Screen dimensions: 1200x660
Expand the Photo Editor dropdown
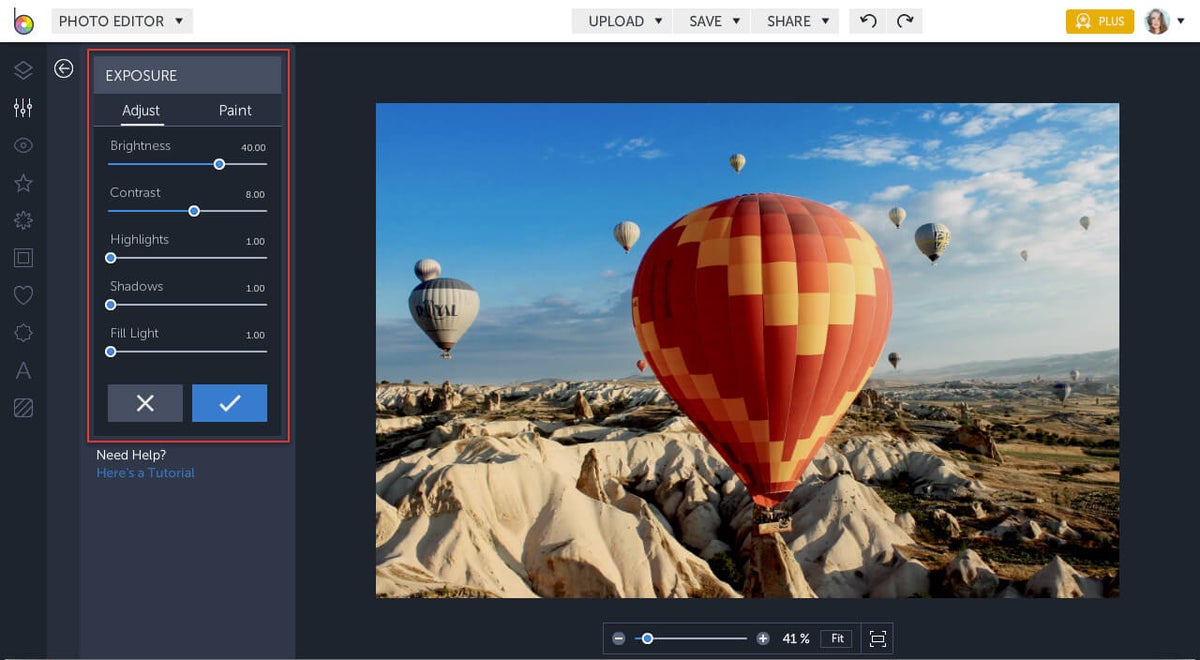pos(121,21)
